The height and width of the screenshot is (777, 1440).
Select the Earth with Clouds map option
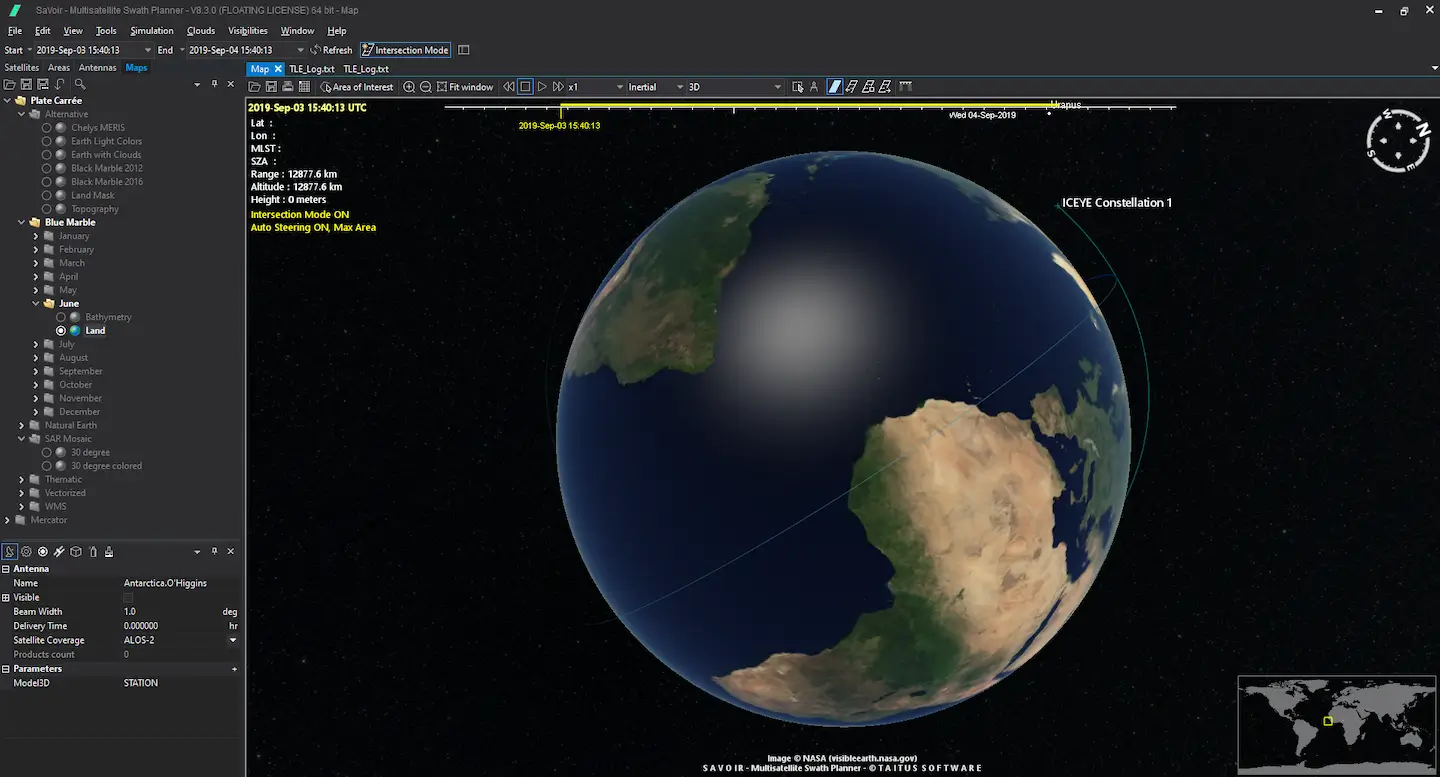click(47, 155)
